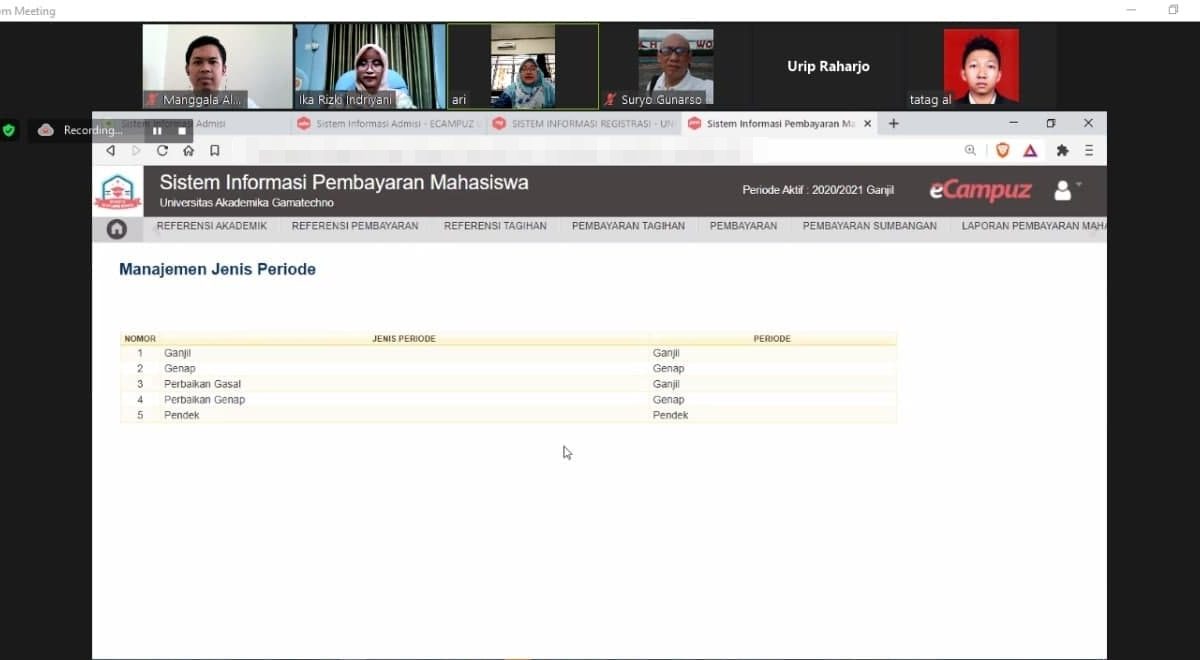
Task: Expand the Referensi Pembayaran menu
Action: coord(355,226)
